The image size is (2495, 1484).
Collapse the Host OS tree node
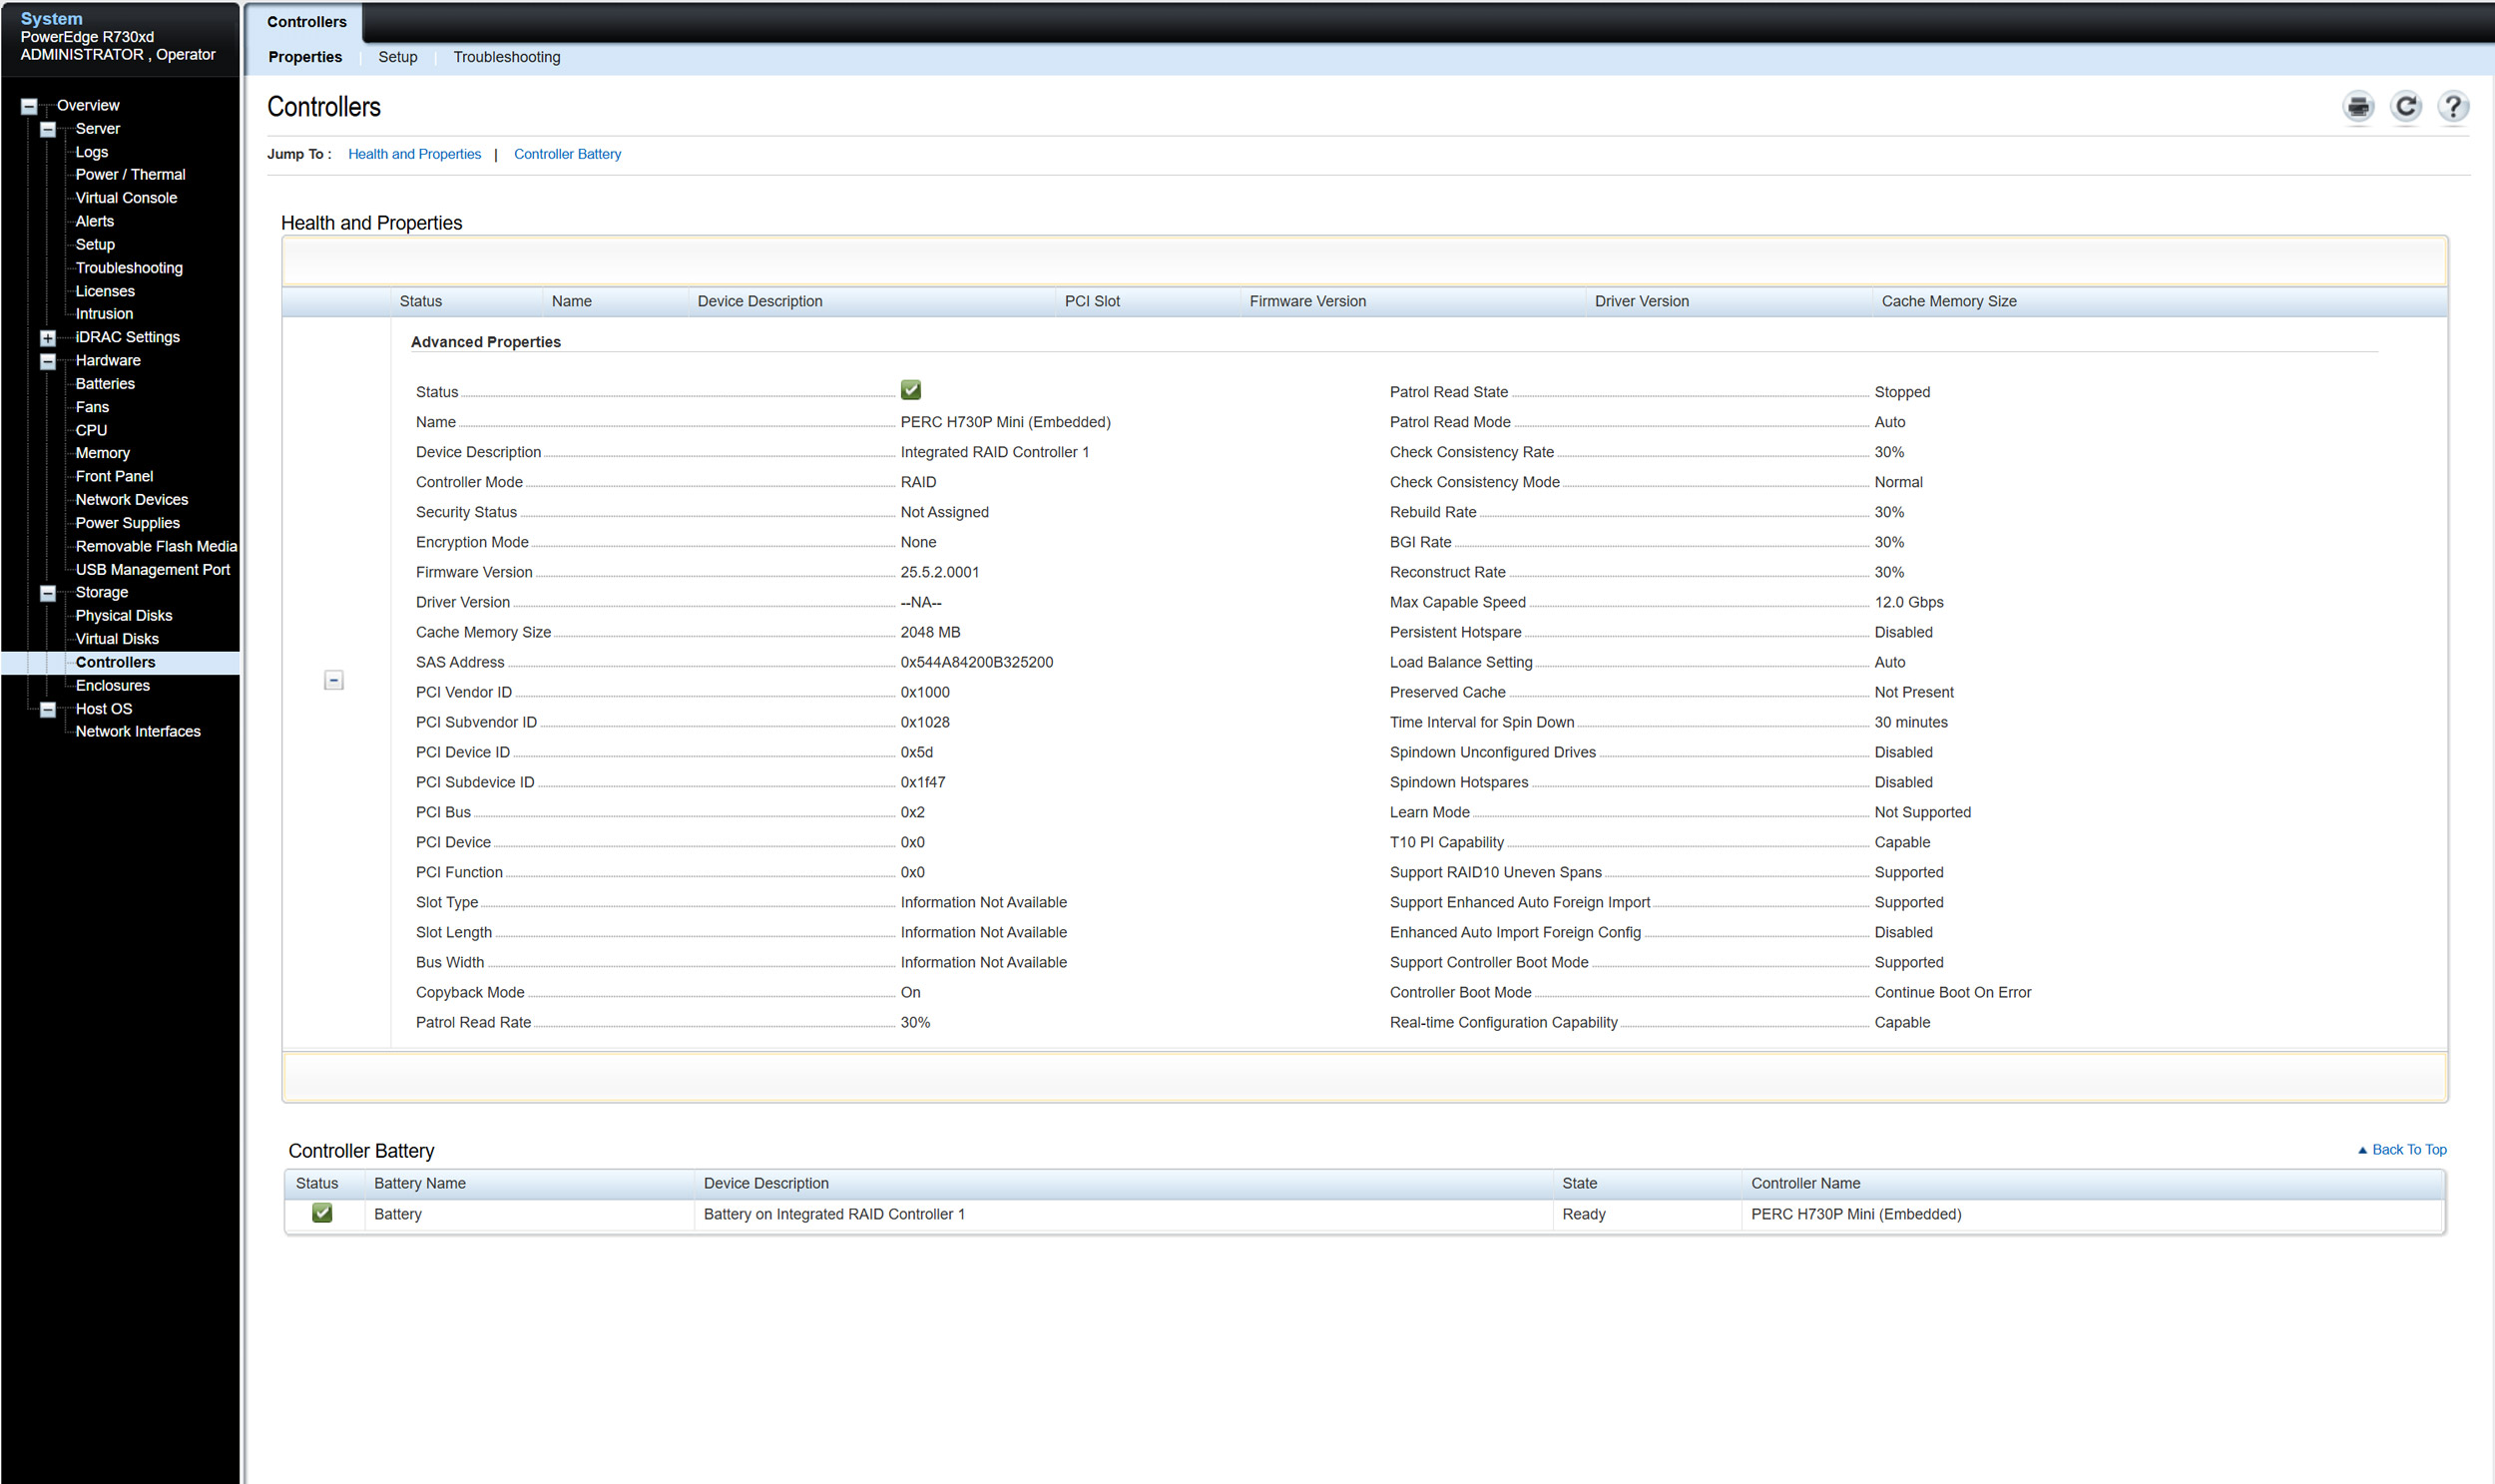[x=47, y=709]
